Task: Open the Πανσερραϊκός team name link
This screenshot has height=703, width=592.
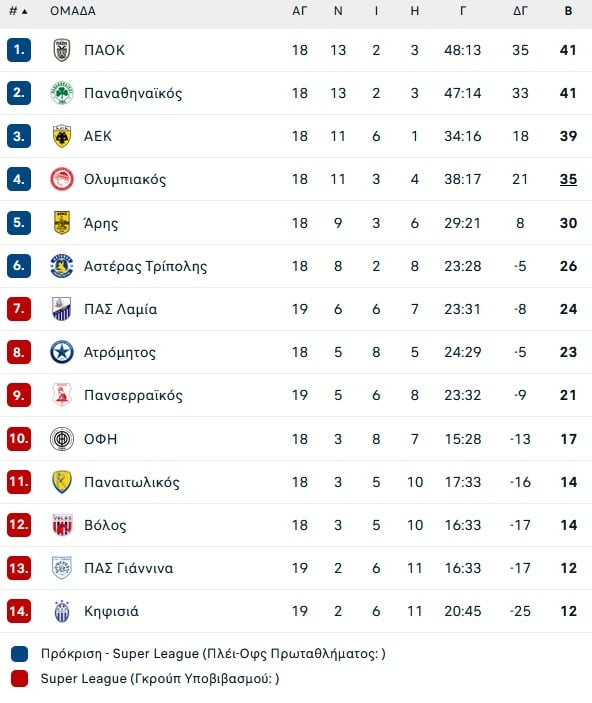Action: [x=133, y=395]
